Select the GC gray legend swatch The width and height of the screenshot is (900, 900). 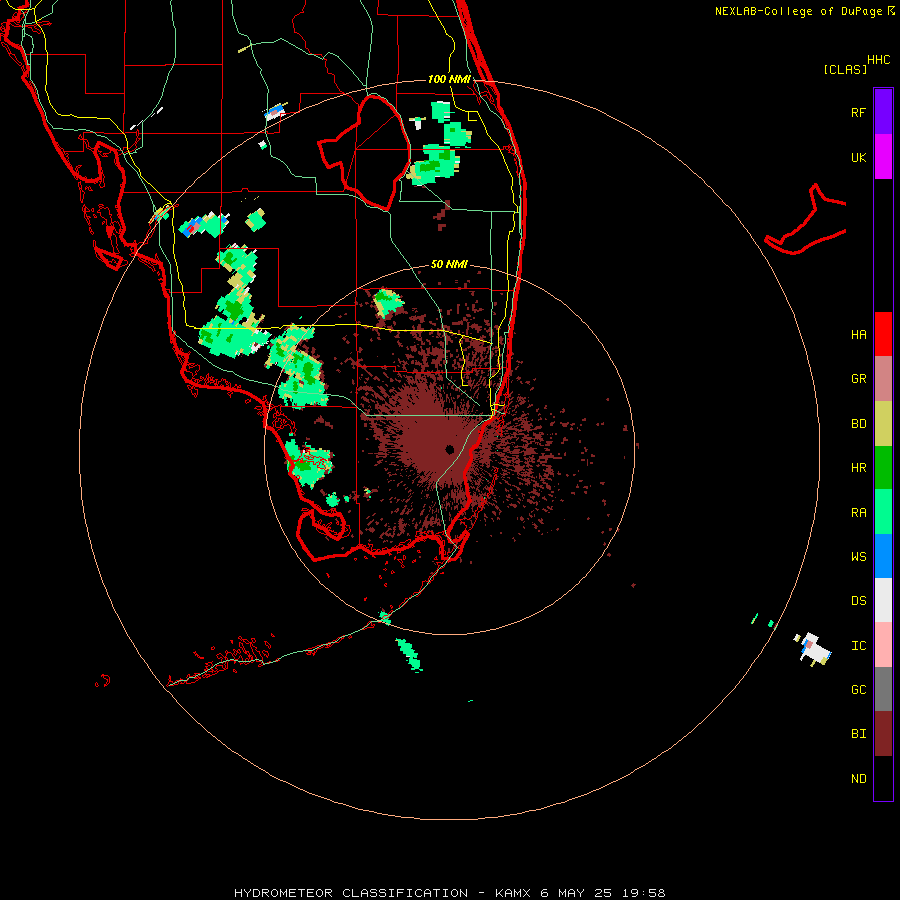pos(883,689)
